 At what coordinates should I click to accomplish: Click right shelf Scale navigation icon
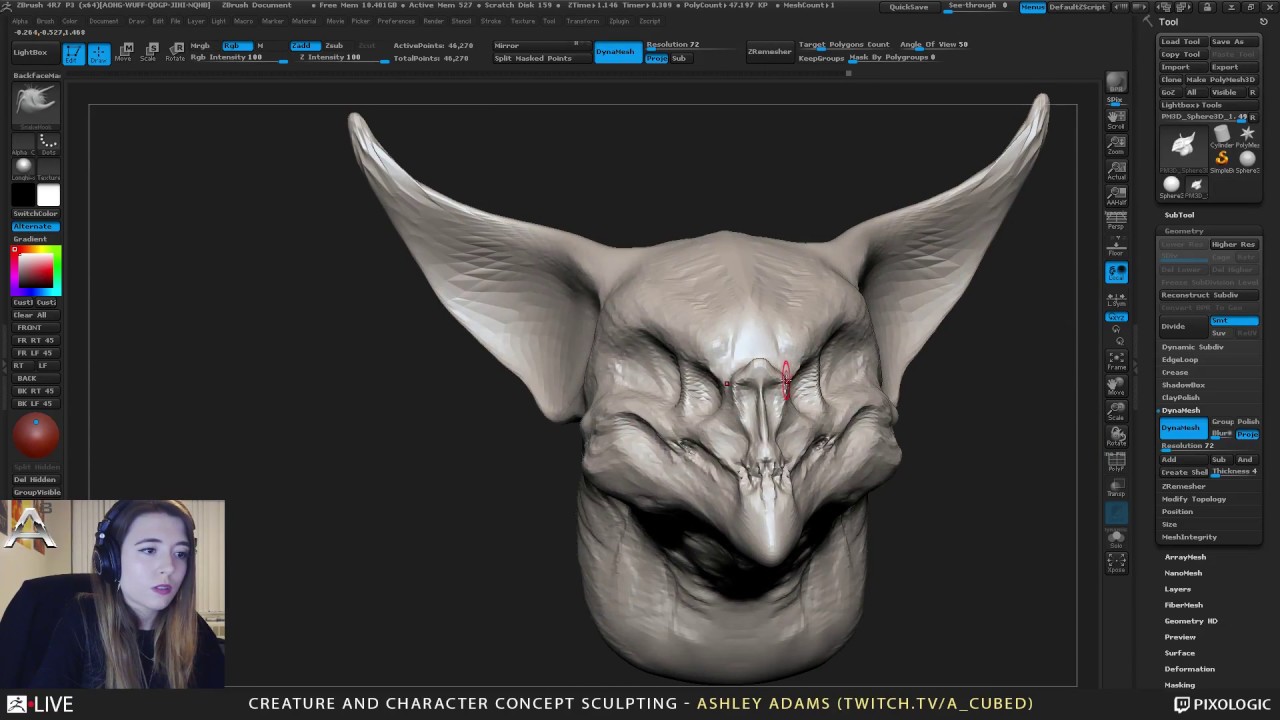(1116, 411)
